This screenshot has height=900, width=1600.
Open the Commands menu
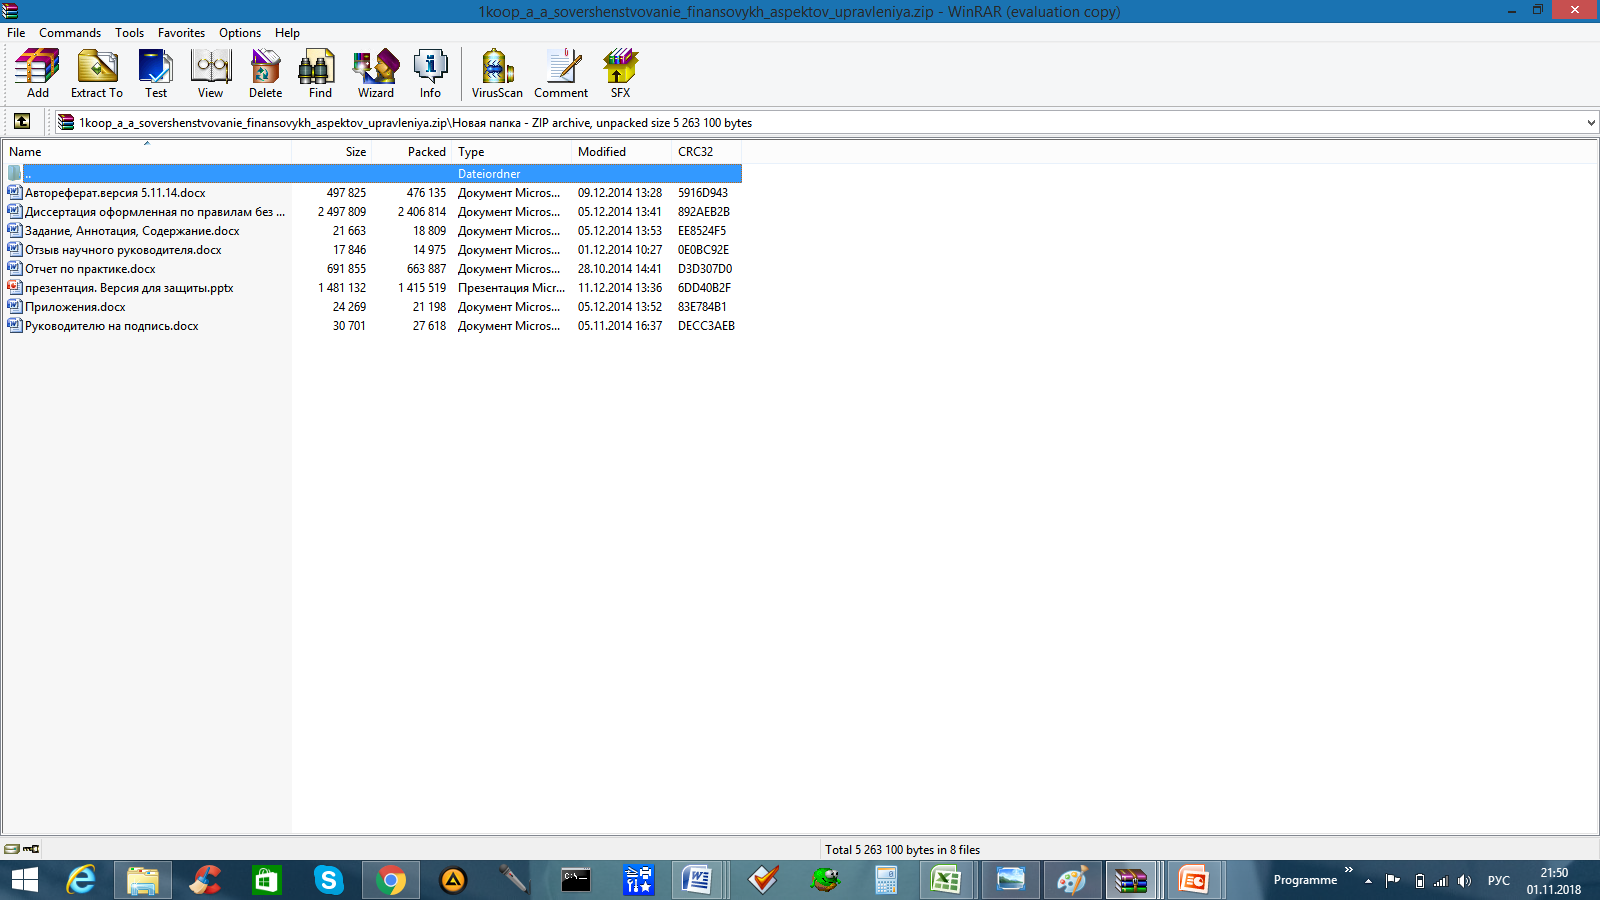70,33
